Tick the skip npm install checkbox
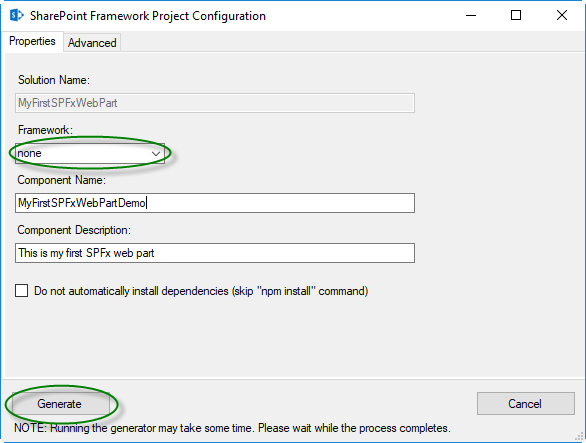The height and width of the screenshot is (443, 586). point(22,290)
